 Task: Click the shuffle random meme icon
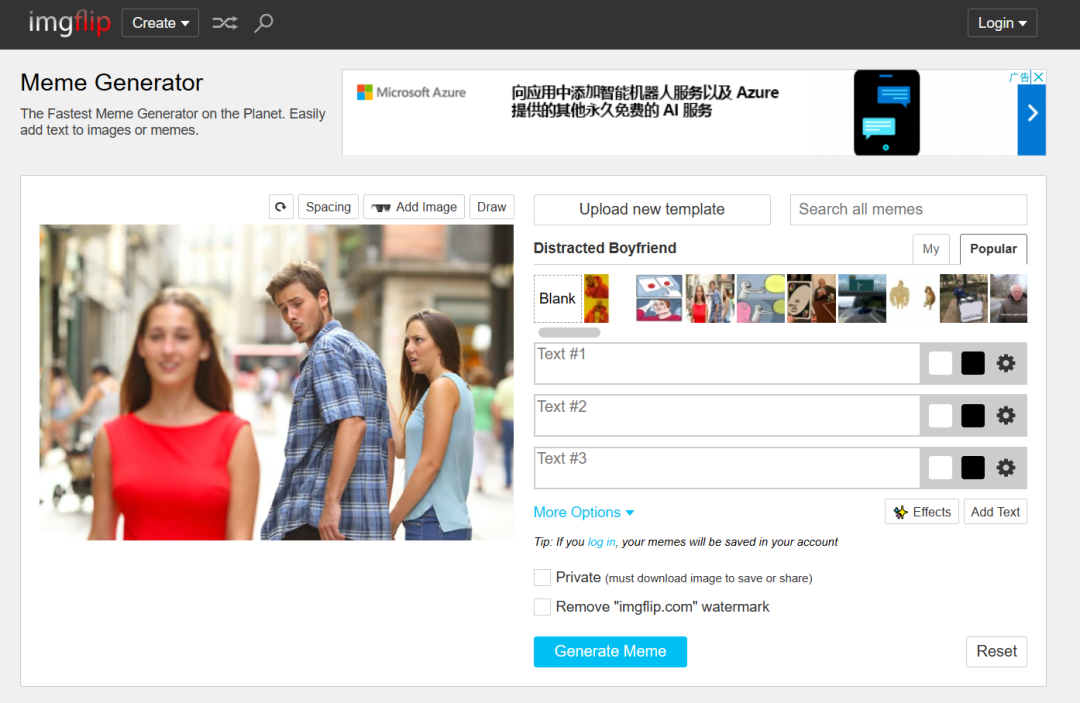click(225, 23)
